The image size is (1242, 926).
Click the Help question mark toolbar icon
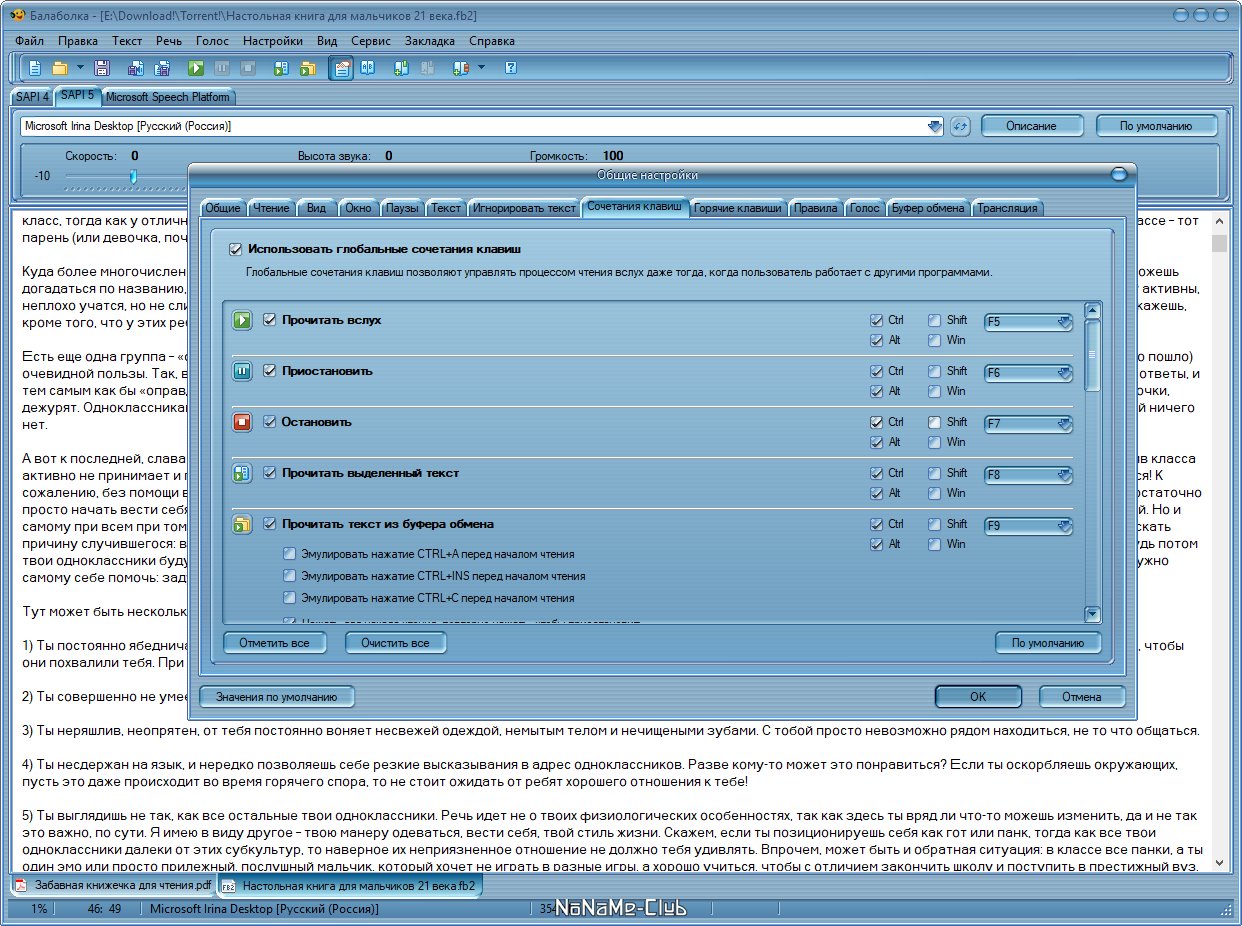(510, 68)
